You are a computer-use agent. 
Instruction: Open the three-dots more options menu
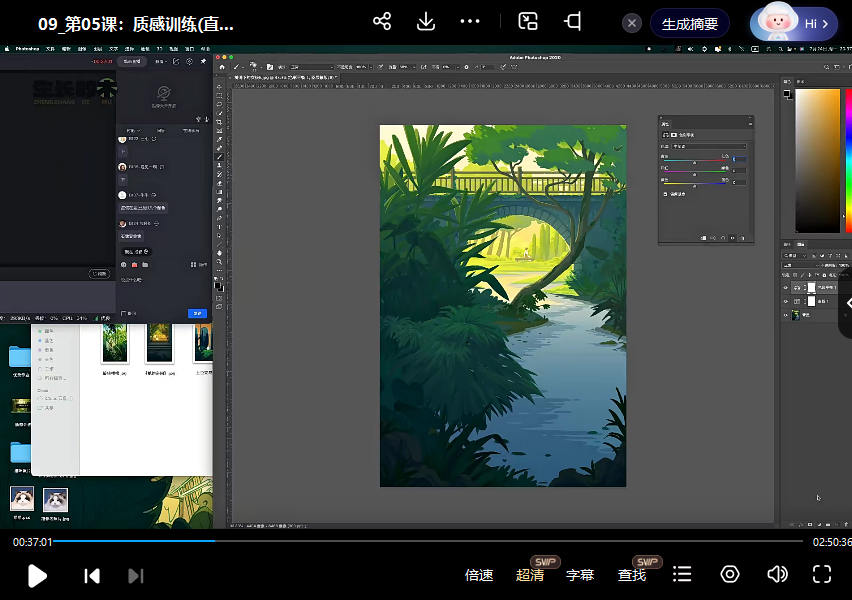pyautogui.click(x=470, y=22)
